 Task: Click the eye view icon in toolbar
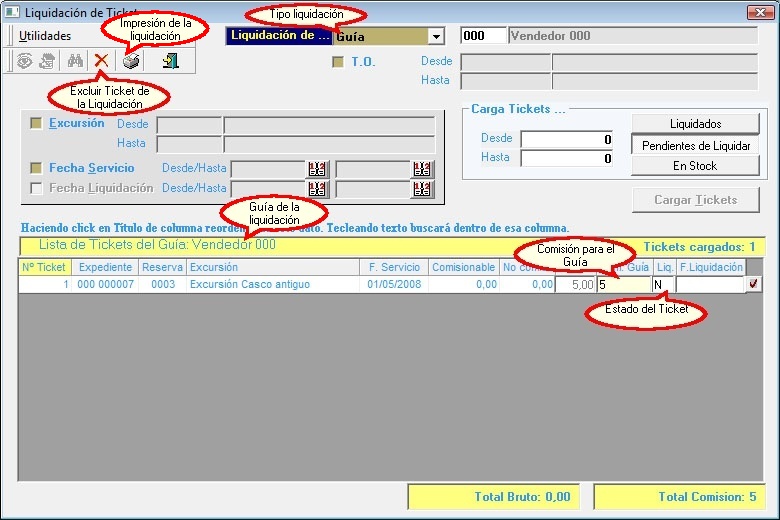pyautogui.click(x=25, y=61)
